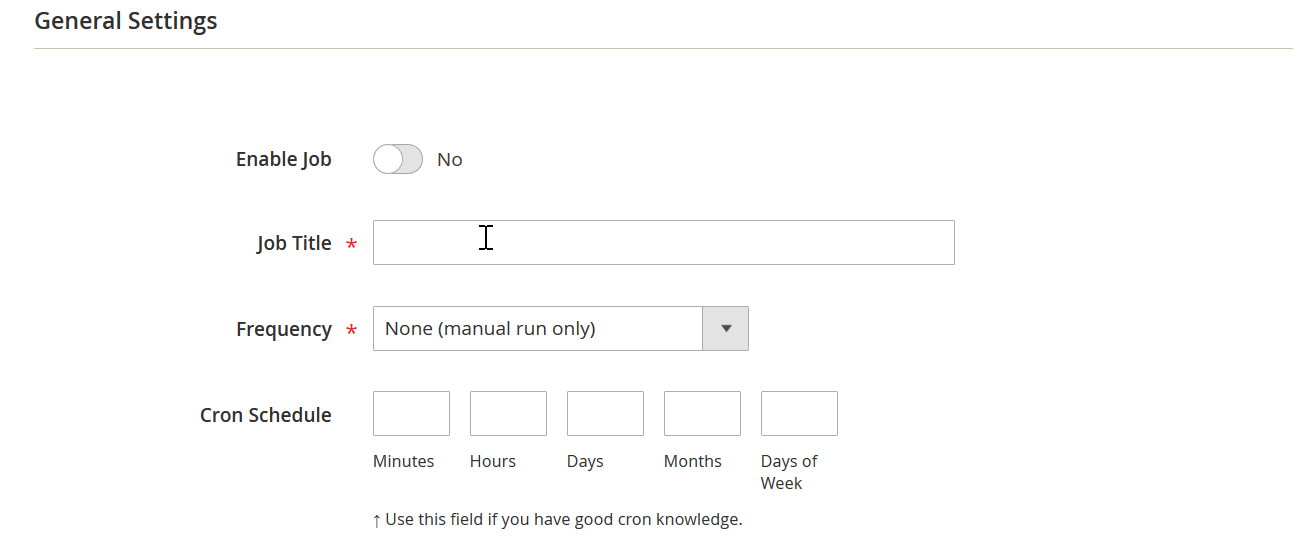The height and width of the screenshot is (540, 1310).
Task: Open the Frequency dropdown
Action: tap(561, 329)
